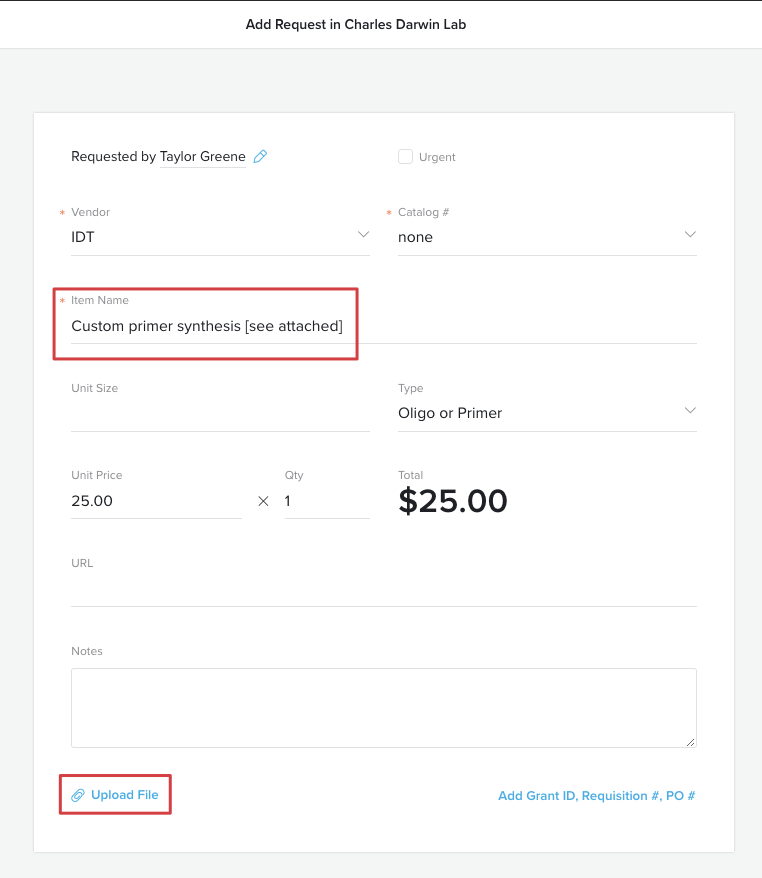The height and width of the screenshot is (878, 762).
Task: Click the multiply X between price and quantity
Action: click(x=264, y=502)
